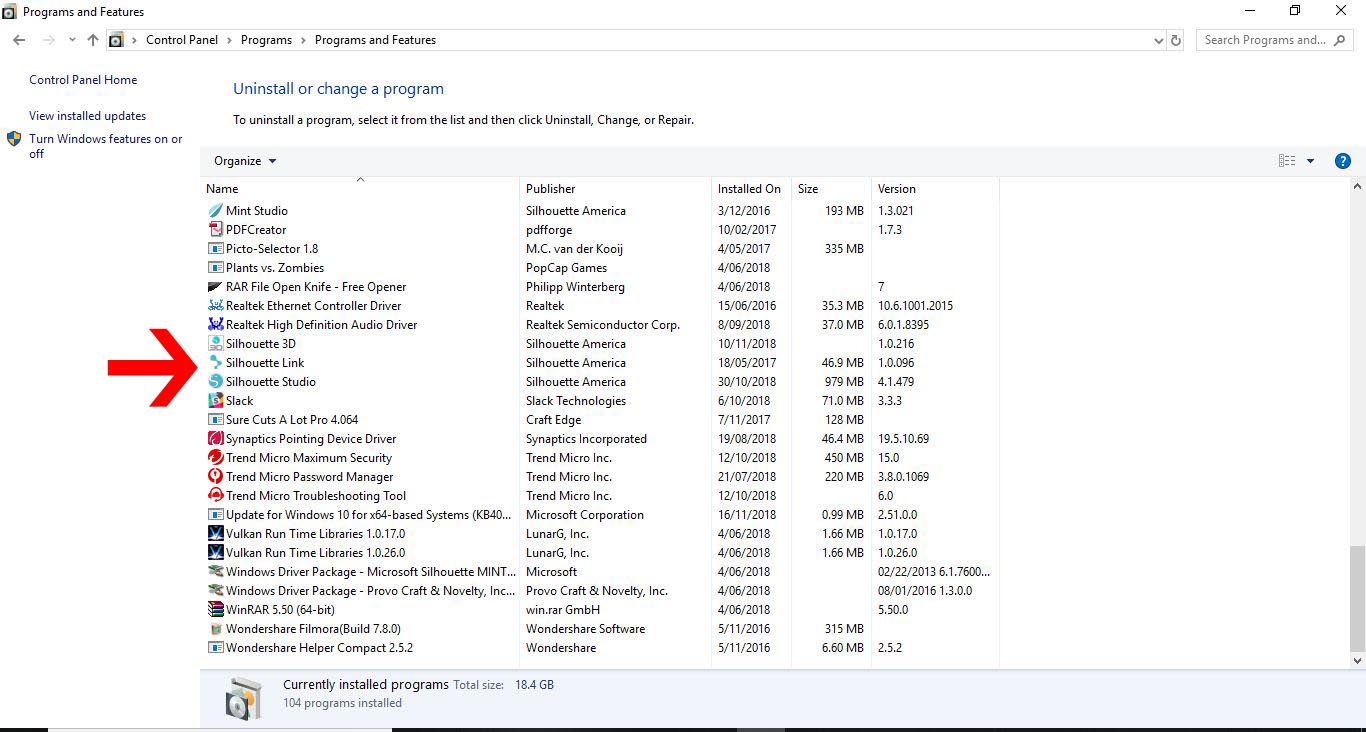Screen dimensions: 1366x732
Task: Click the scrollbar up arrow
Action: click(x=1357, y=187)
